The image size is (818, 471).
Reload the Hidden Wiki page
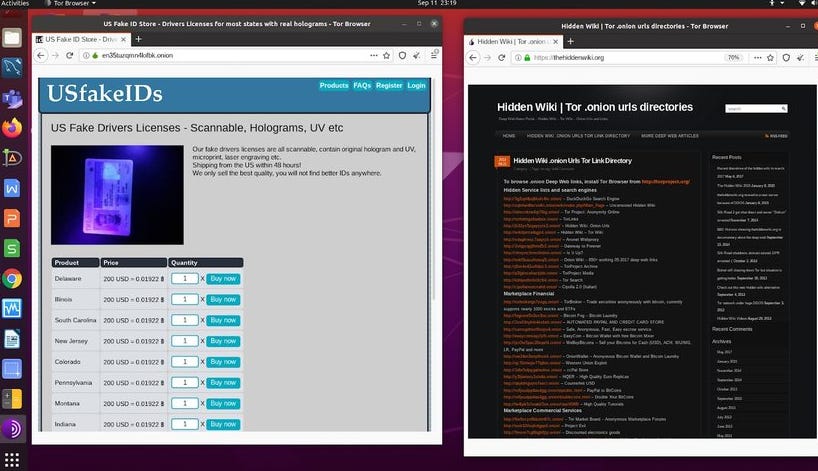point(501,57)
